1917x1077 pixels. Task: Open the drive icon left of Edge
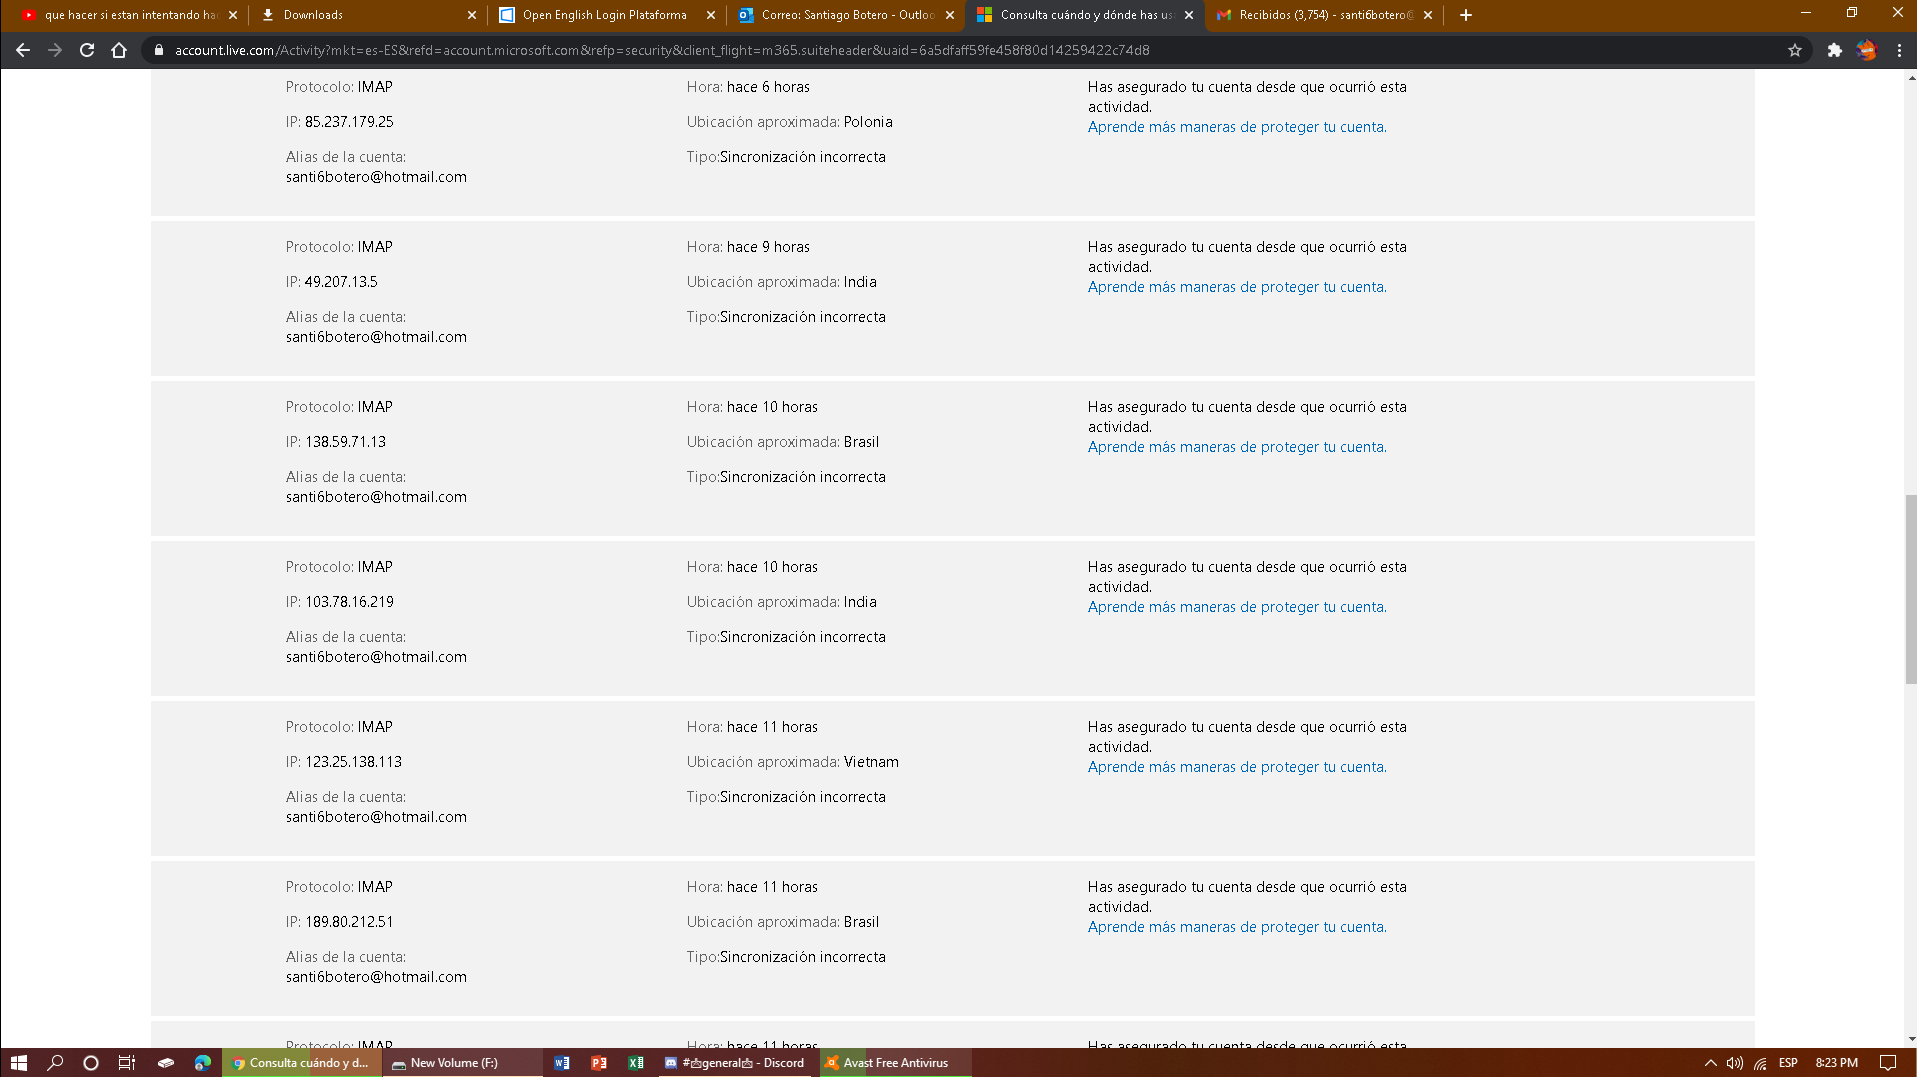[x=166, y=1063]
